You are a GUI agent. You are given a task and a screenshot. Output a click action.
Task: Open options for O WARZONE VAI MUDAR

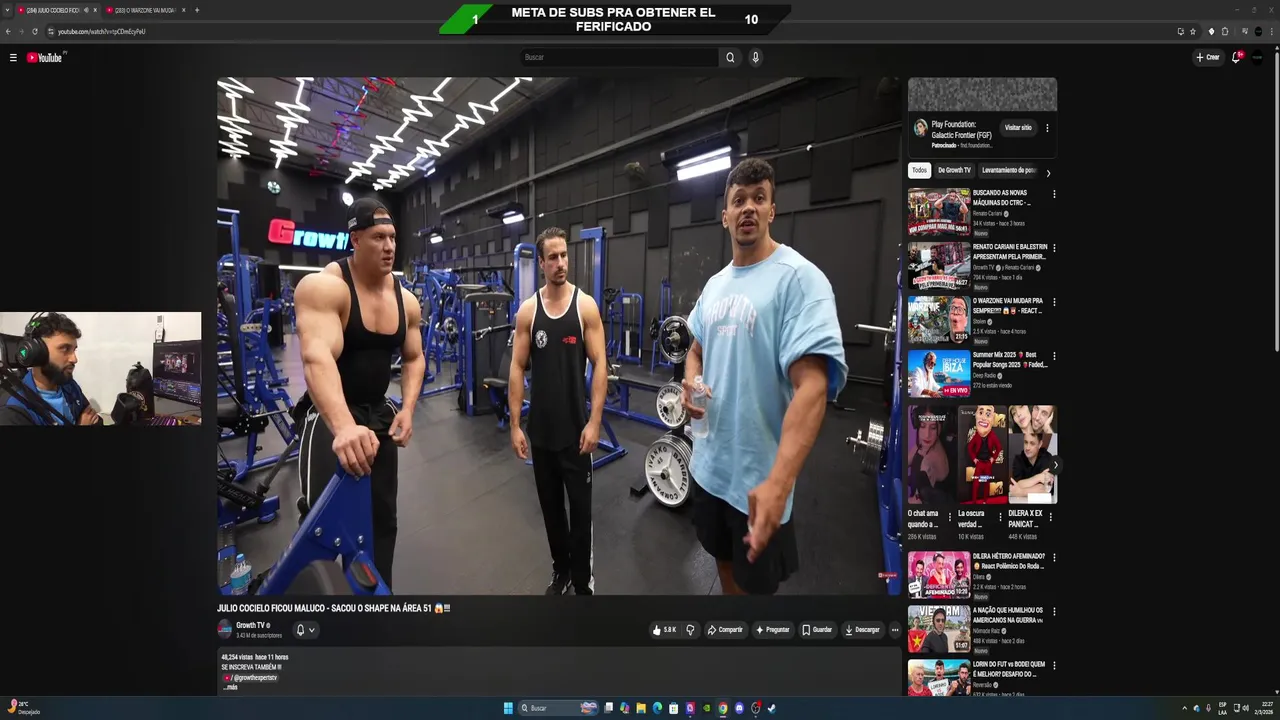[1053, 302]
